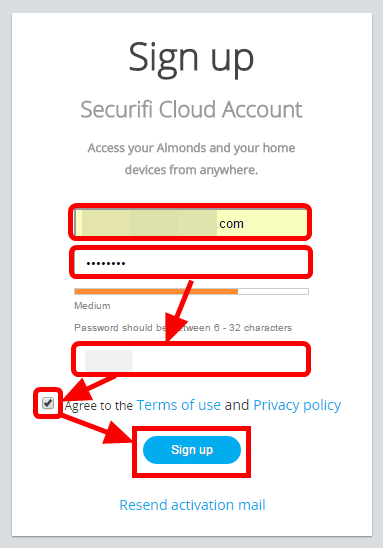Click the orange password strength bar
This screenshot has height=548, width=383.
coord(156,291)
